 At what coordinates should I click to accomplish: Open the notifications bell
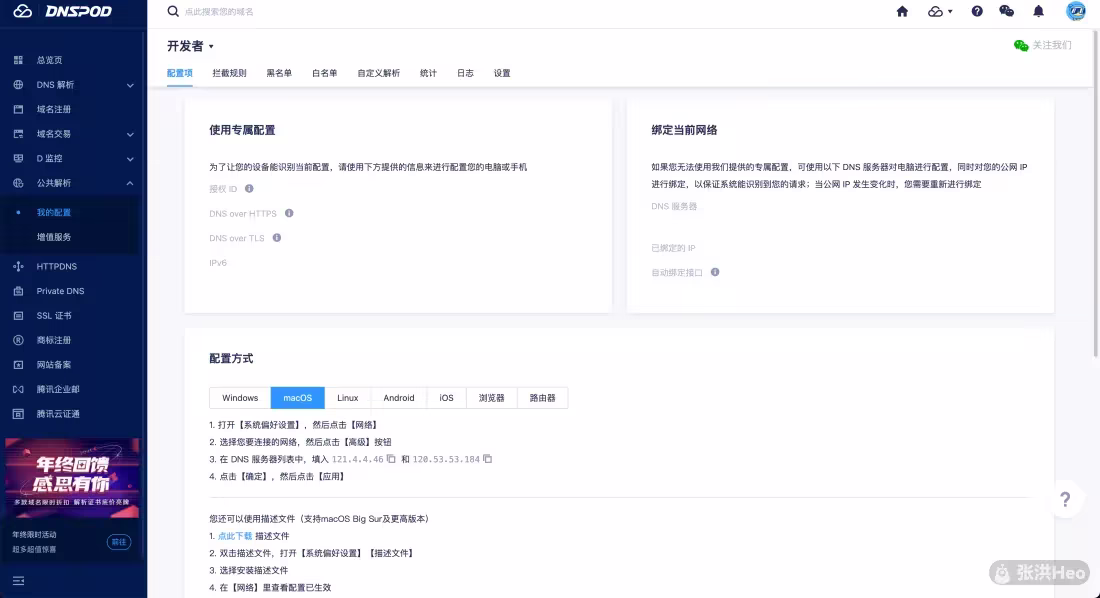1038,11
